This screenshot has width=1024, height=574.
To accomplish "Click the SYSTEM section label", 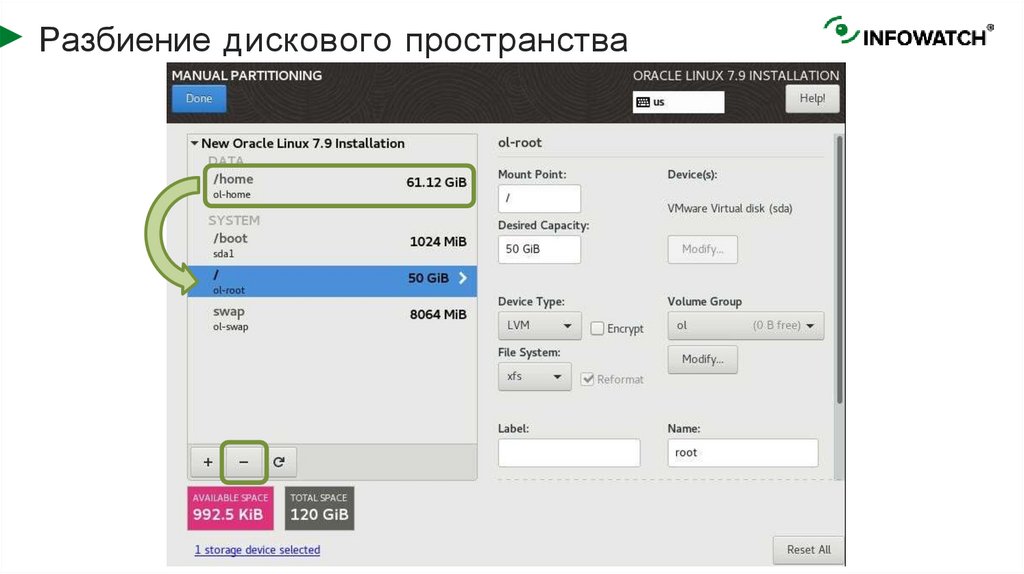I will point(234,220).
